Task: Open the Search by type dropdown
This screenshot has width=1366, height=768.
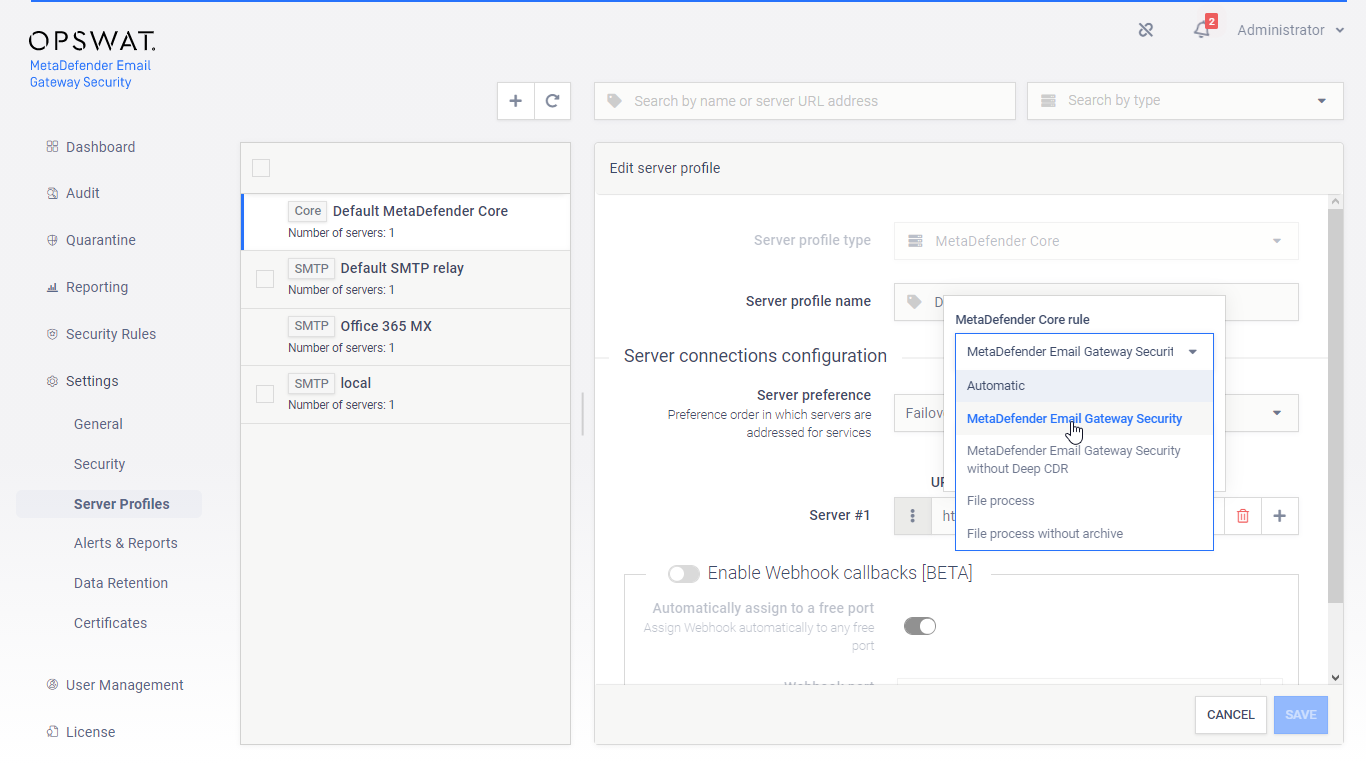Action: (x=1185, y=101)
